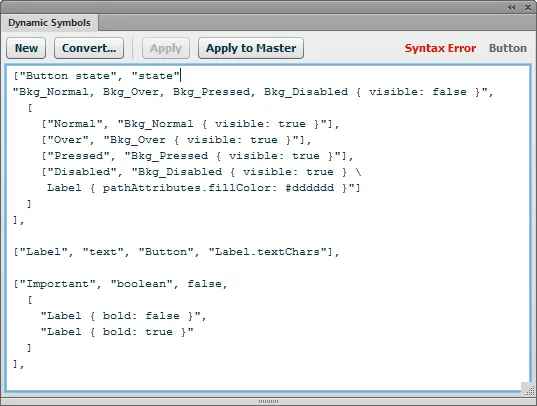Click the ["Over", "Bkg_Over line
The width and height of the screenshot is (537, 406).
click(x=176, y=140)
